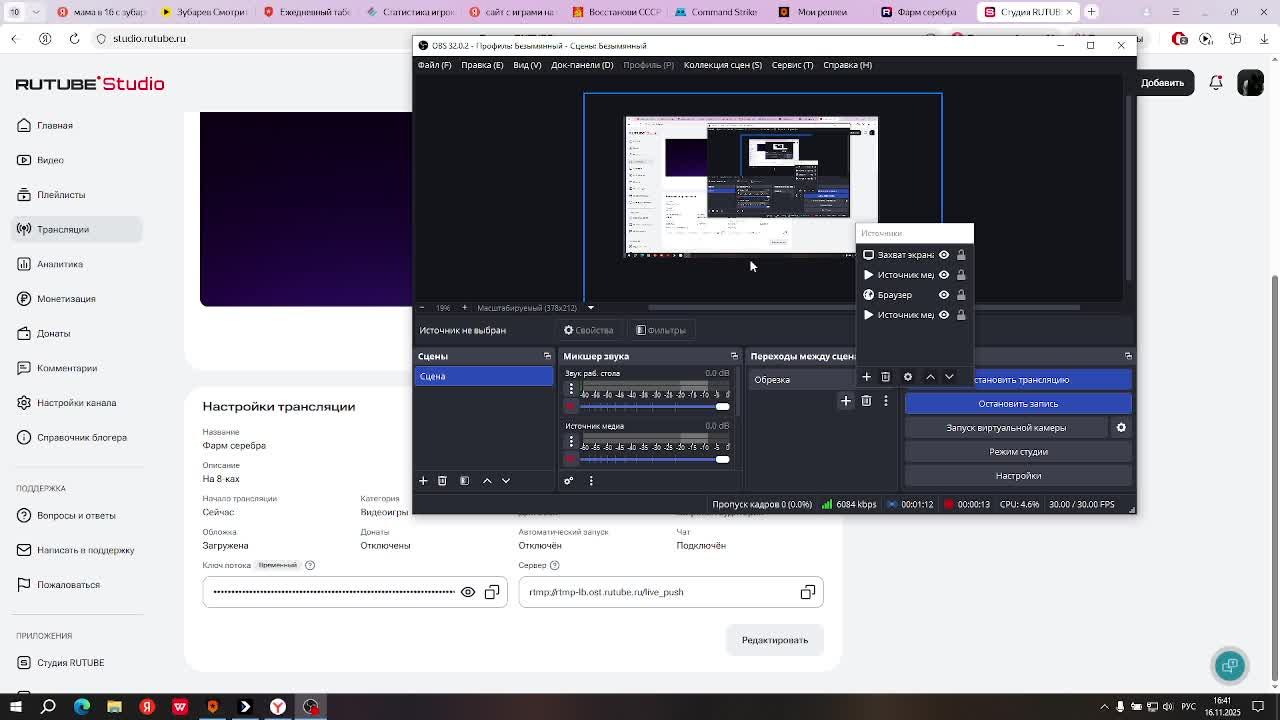Open RUTUBE notifications bell

(x=1216, y=83)
